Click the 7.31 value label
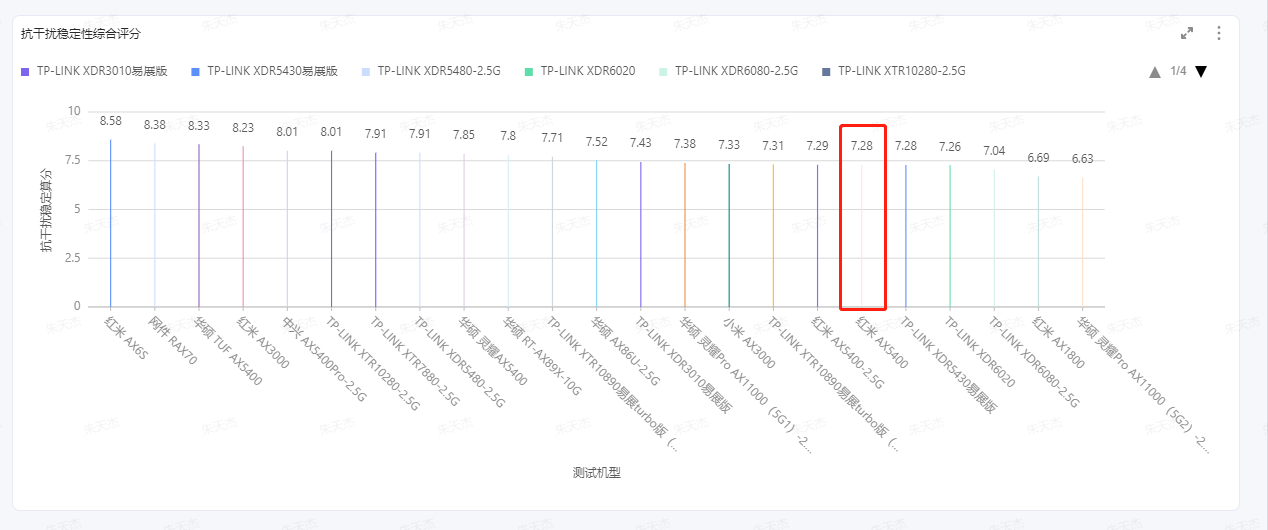Screen dimensions: 1268x530 click(773, 146)
